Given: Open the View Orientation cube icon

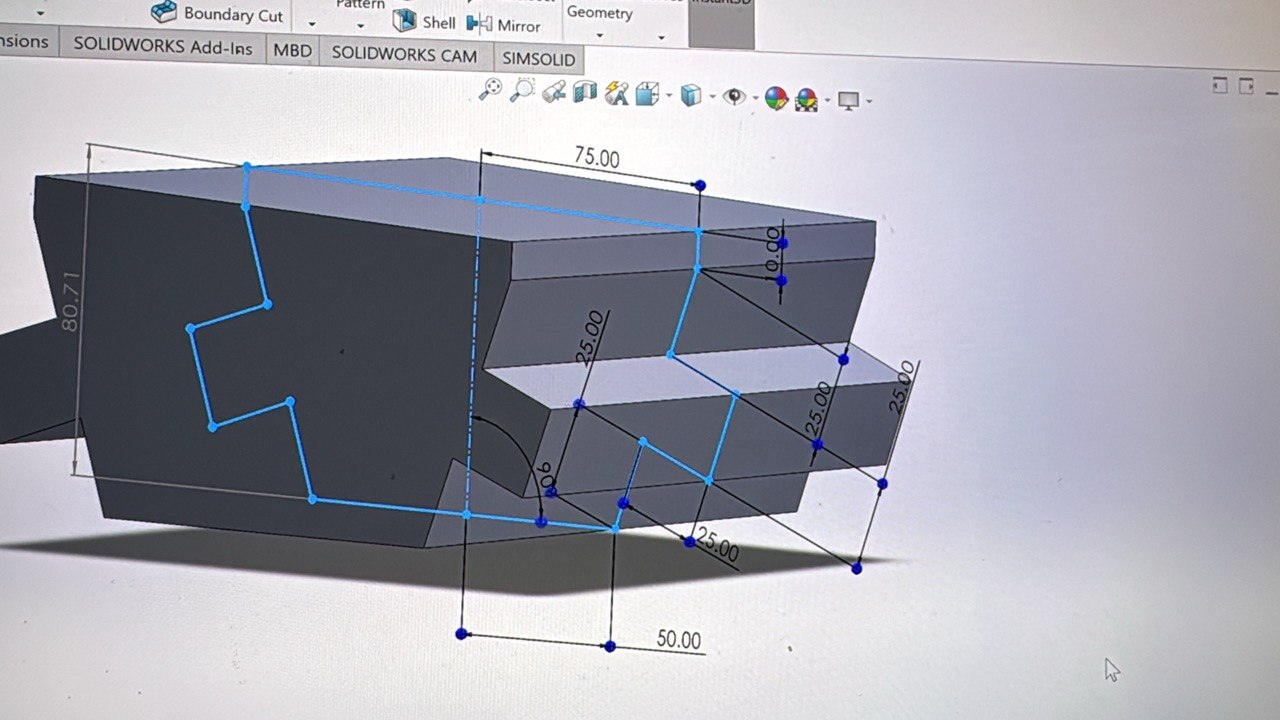Looking at the screenshot, I should 647,94.
